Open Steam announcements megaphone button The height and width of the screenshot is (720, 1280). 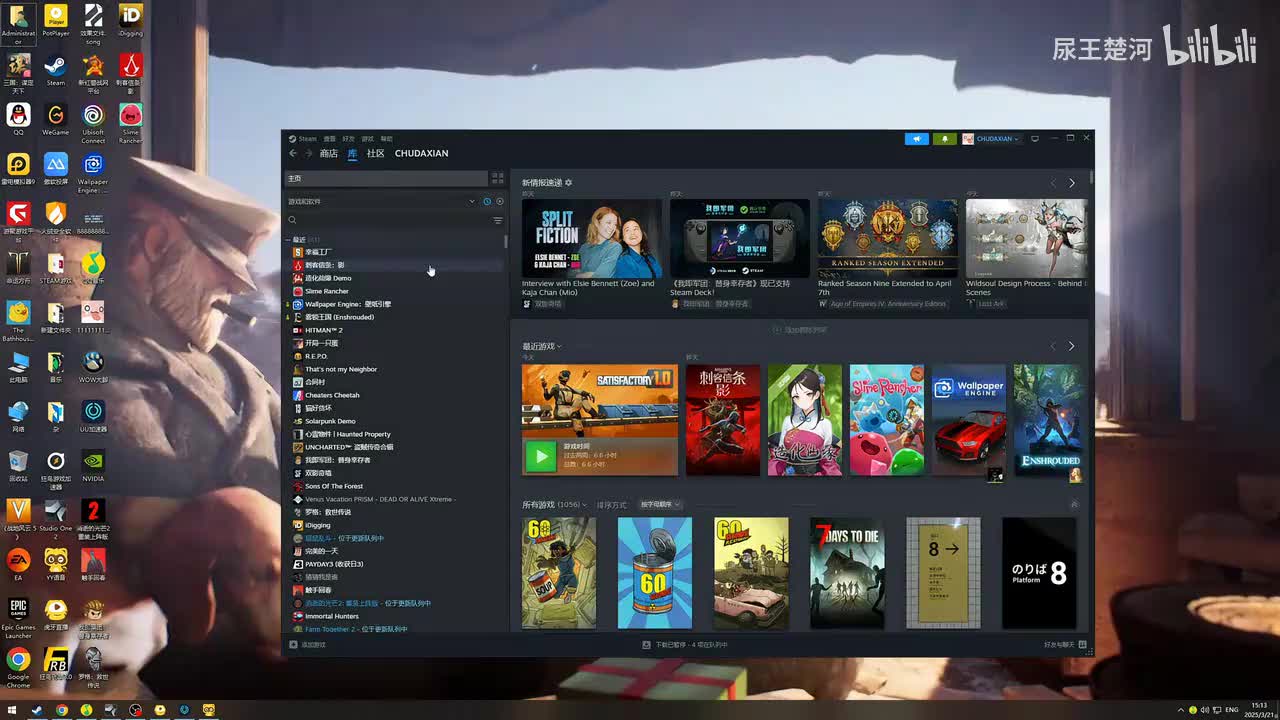click(916, 139)
